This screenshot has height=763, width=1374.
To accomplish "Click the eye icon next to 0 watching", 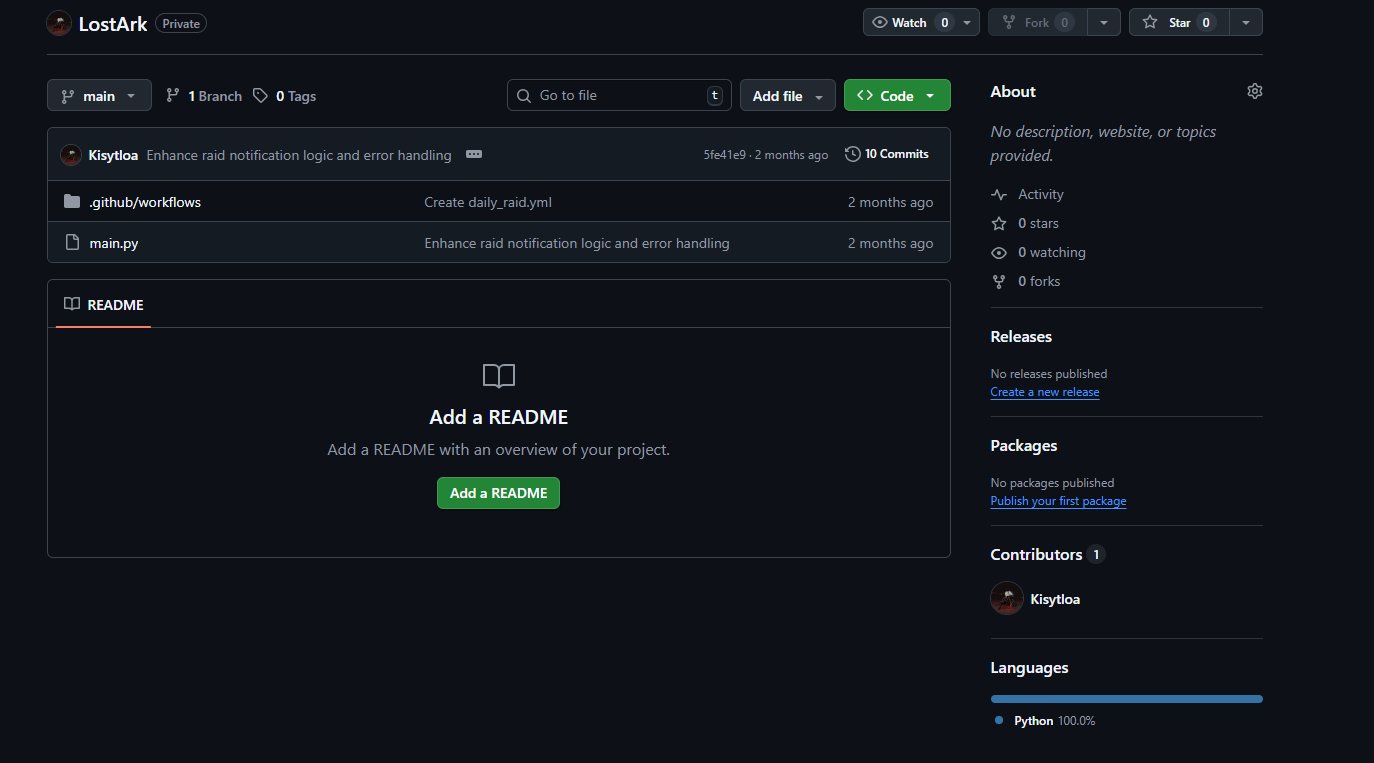I will [998, 253].
